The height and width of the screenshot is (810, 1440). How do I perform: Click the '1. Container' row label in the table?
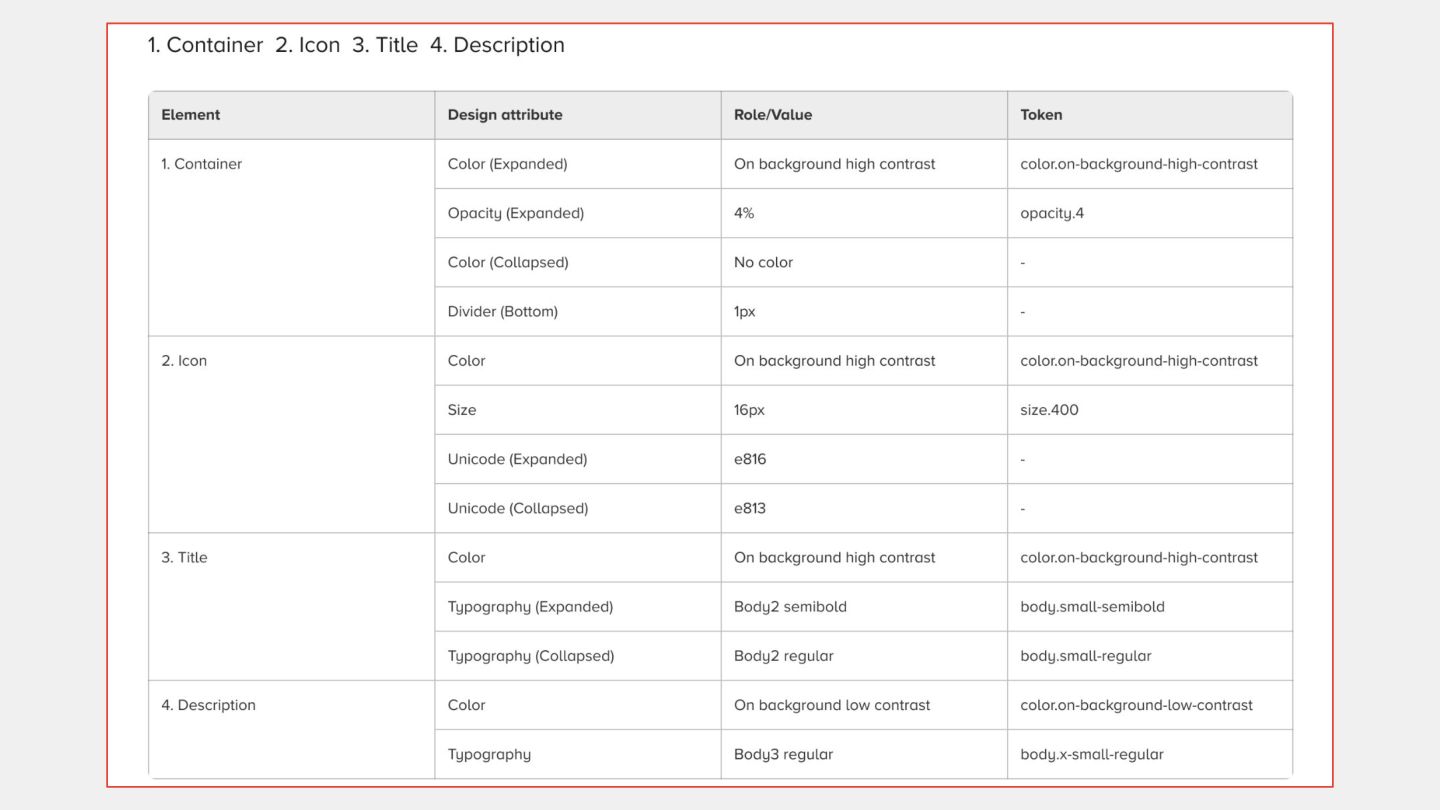point(202,164)
